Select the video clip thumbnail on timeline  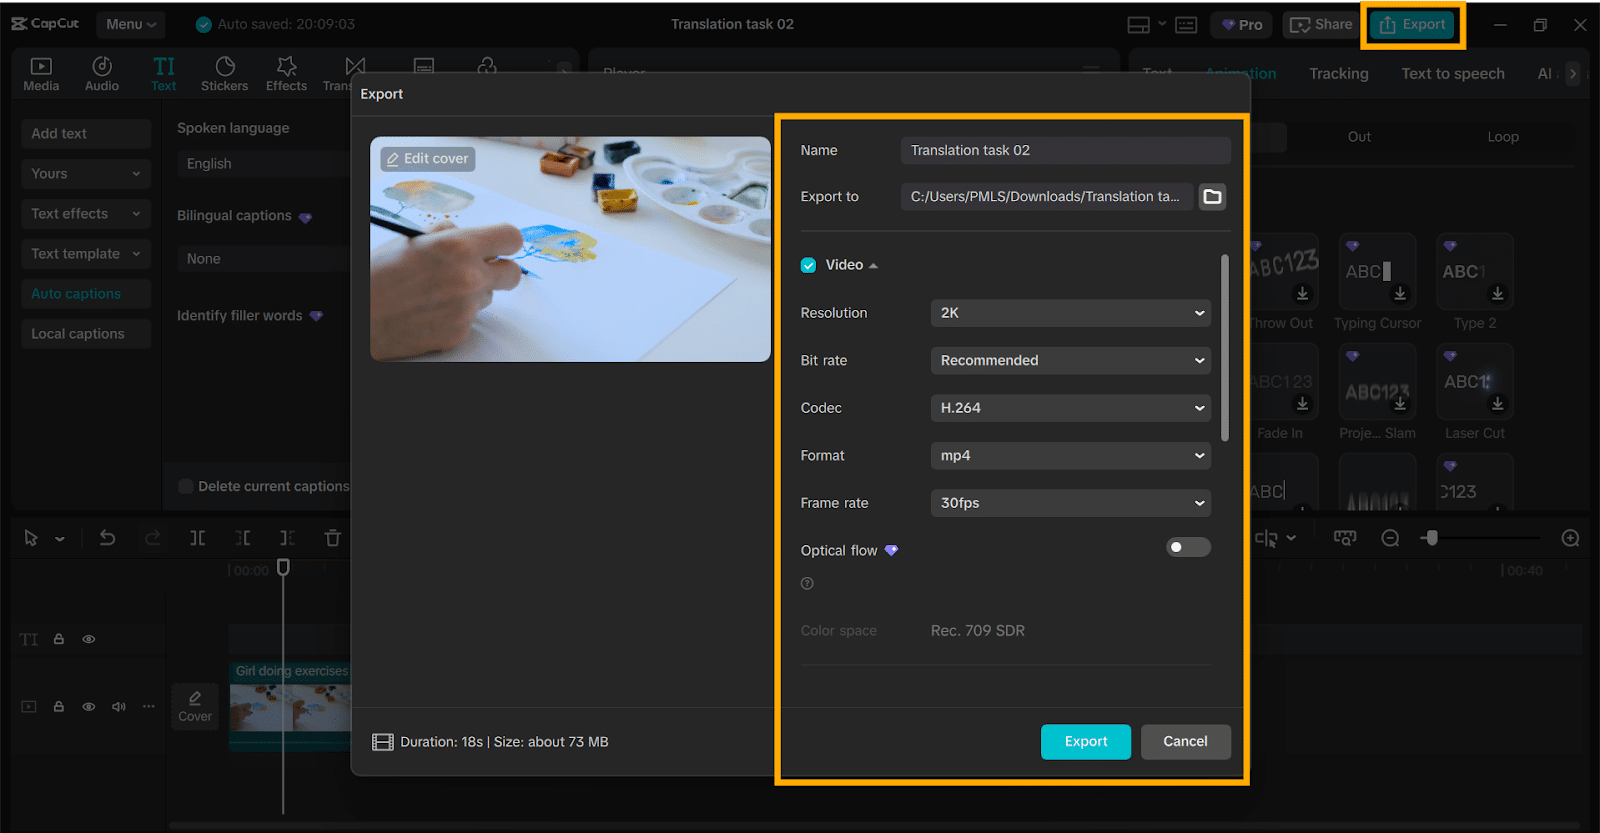click(x=290, y=706)
